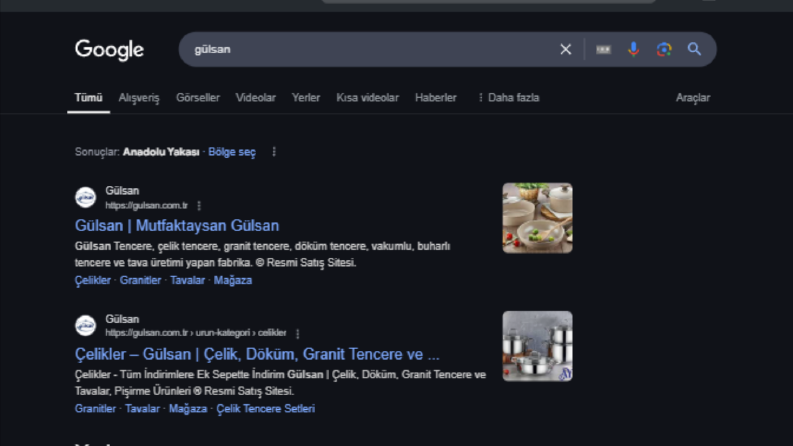Click the https://gulsan.com.tr URL text

click(146, 205)
